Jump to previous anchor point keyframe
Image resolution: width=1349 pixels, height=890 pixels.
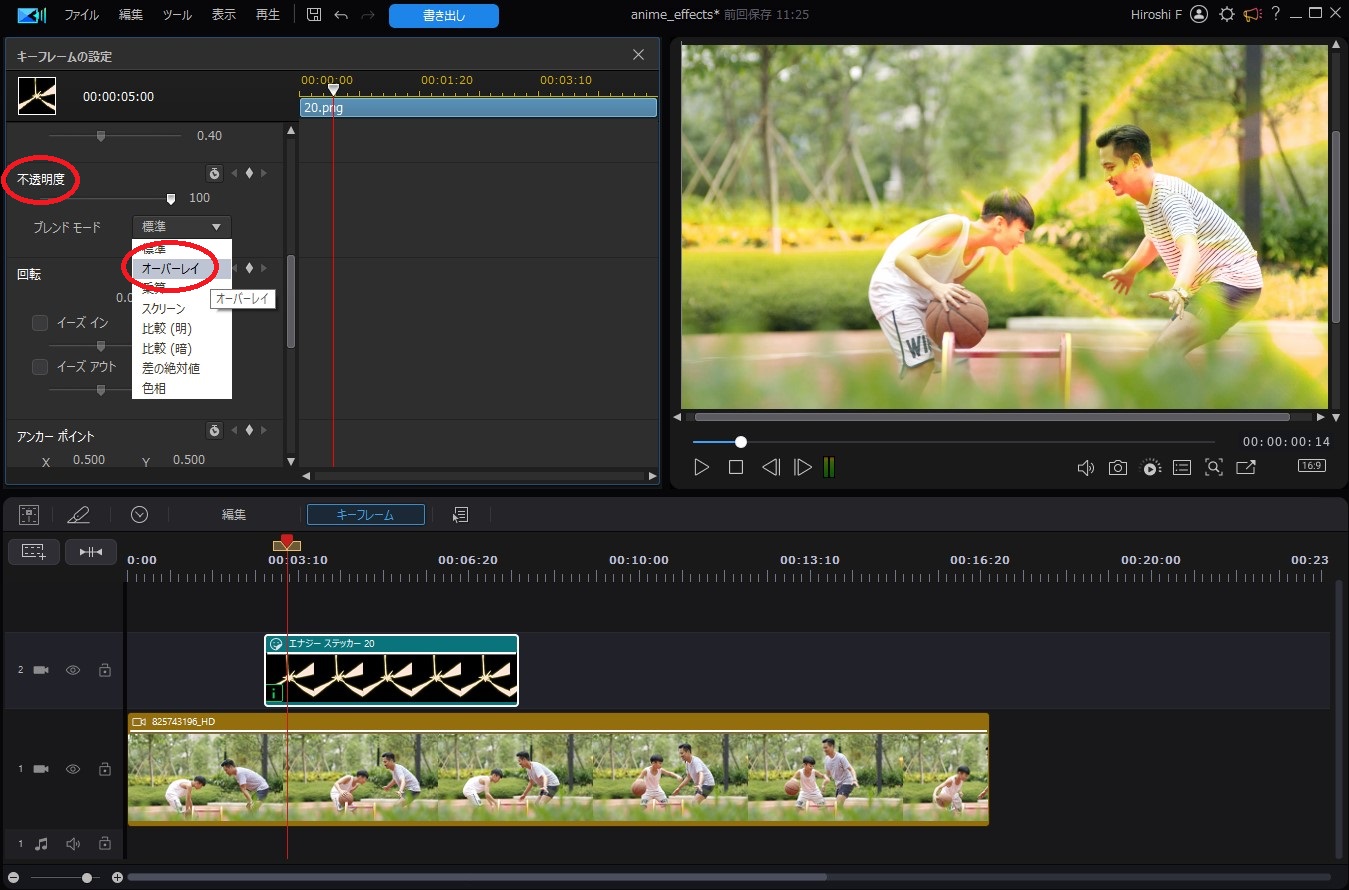(234, 430)
